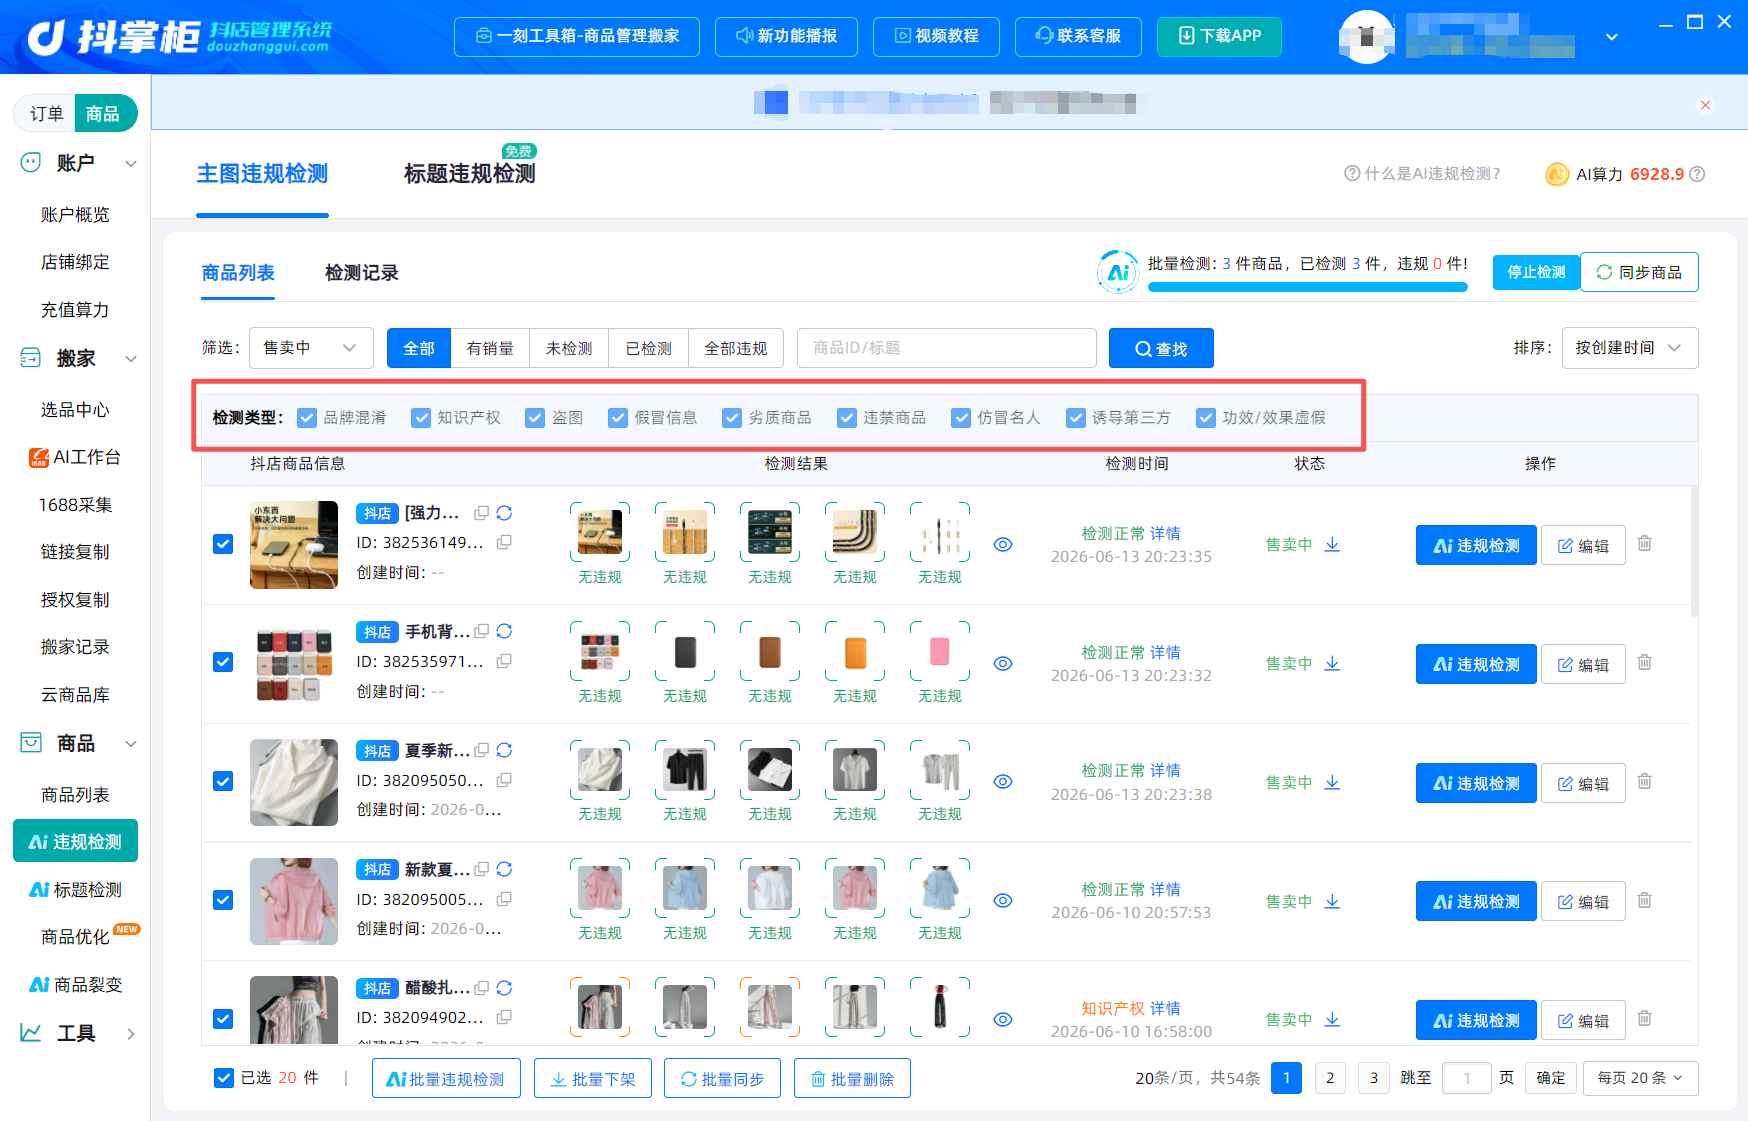Viewport: 1748px width, 1121px height.
Task: Select the 有销量 filter tab
Action: 490,348
